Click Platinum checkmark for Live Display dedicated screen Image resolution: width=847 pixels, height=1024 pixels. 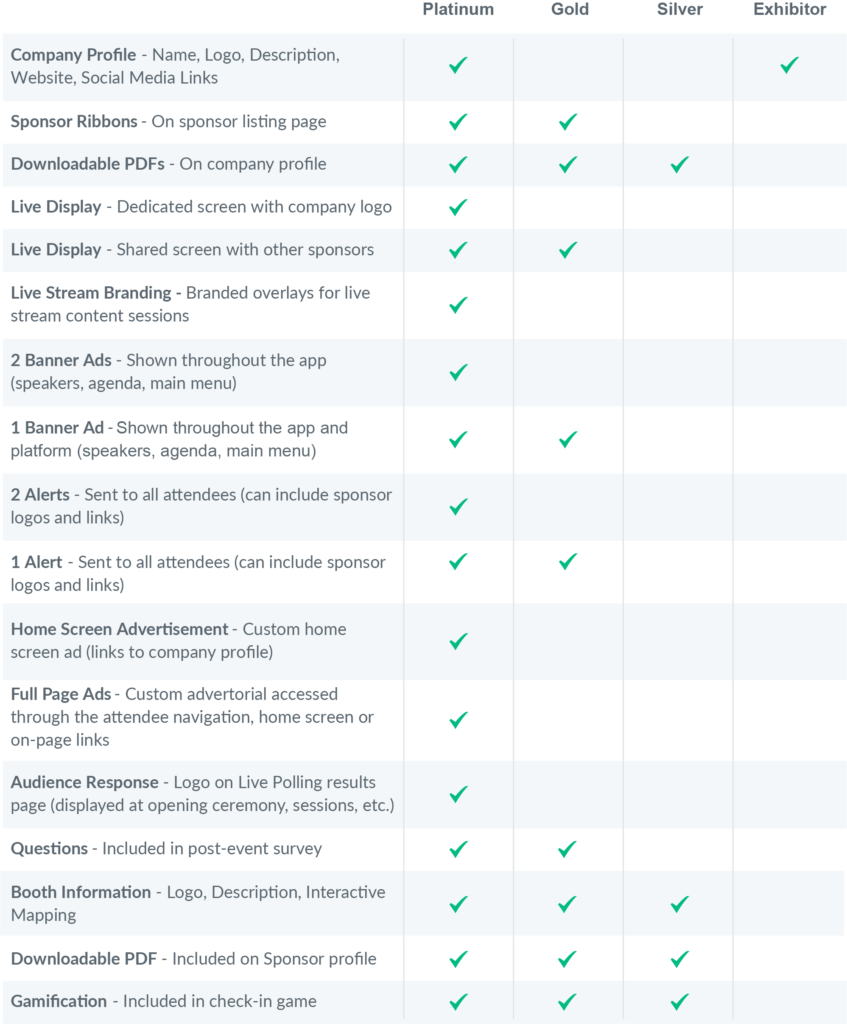click(x=458, y=207)
